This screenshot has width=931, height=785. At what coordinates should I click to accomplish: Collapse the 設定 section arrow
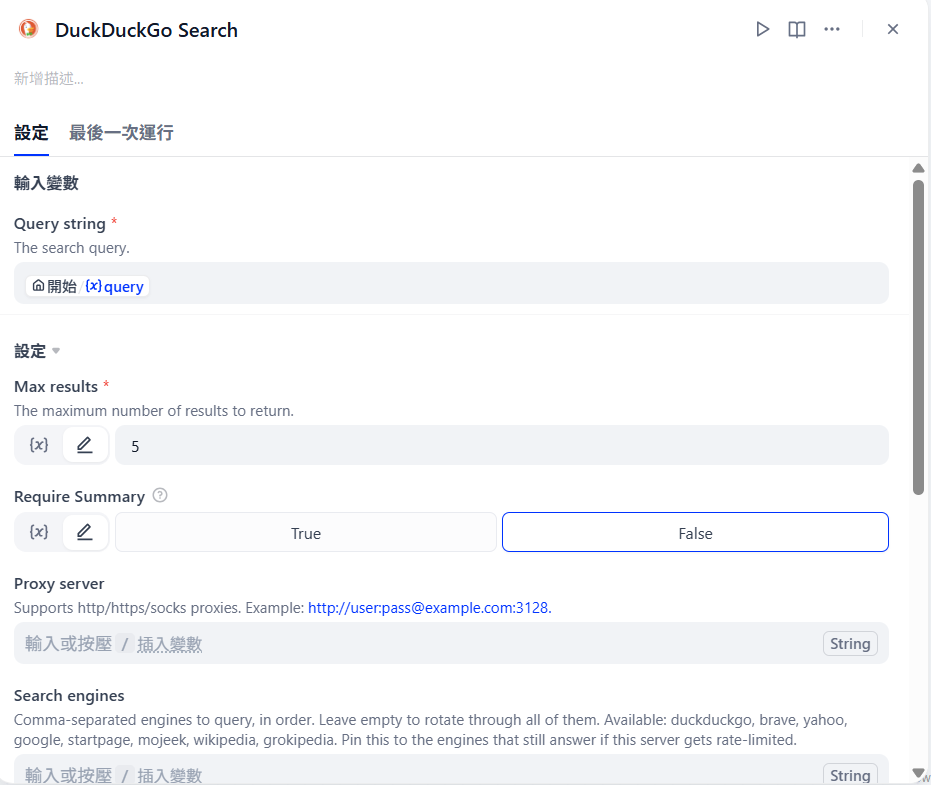(x=56, y=350)
